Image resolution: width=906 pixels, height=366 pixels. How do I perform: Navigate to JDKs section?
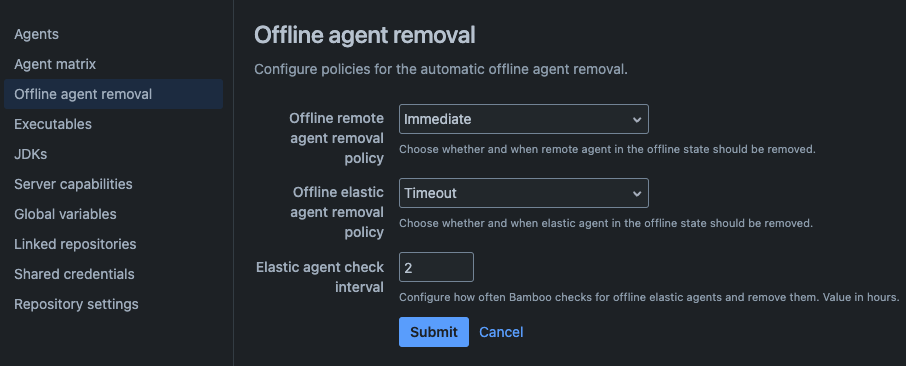(31, 154)
